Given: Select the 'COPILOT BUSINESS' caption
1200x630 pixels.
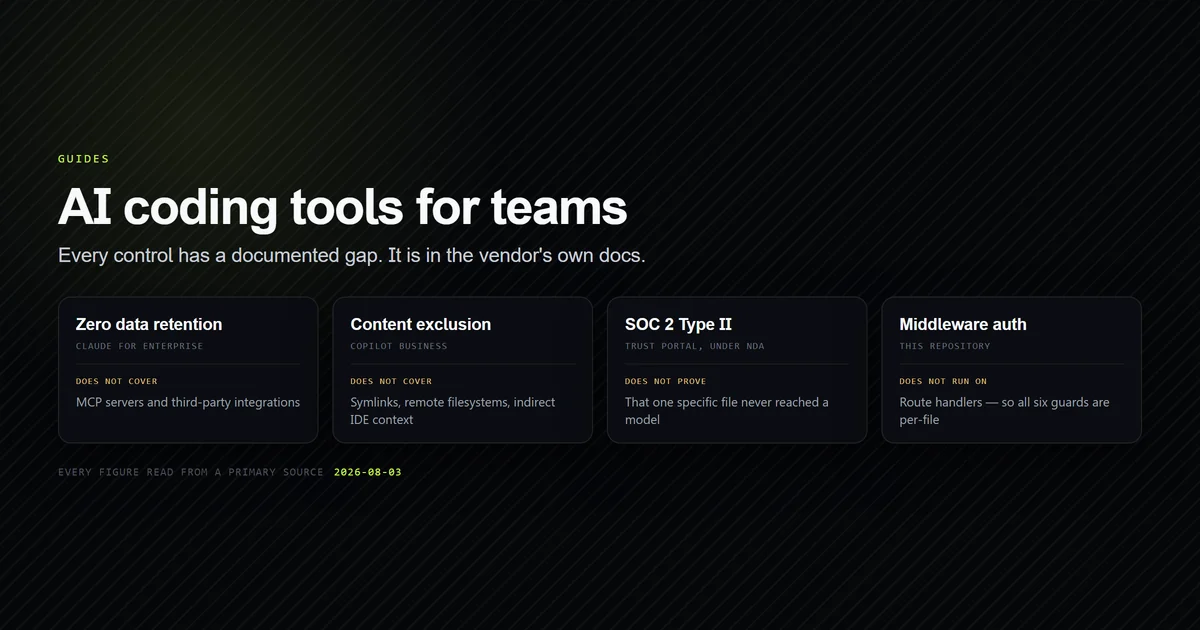Looking at the screenshot, I should [399, 346].
